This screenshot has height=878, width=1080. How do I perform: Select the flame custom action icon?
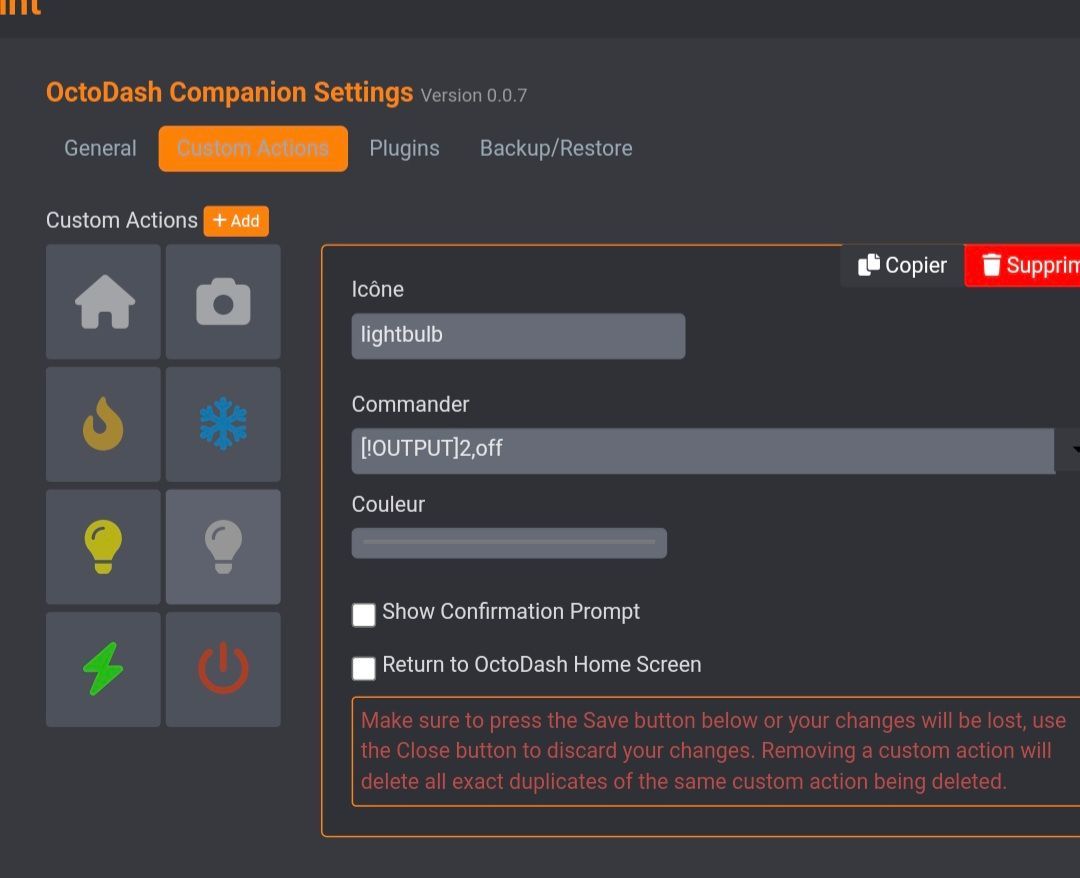tap(104, 424)
